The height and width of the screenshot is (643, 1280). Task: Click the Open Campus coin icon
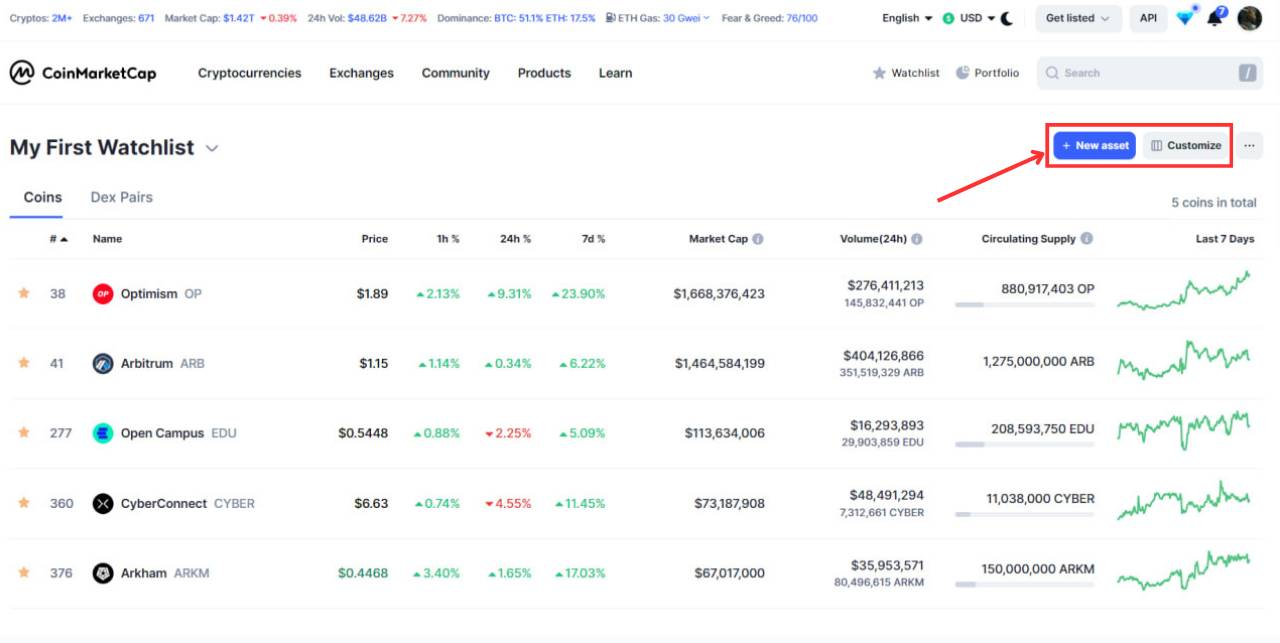point(103,433)
